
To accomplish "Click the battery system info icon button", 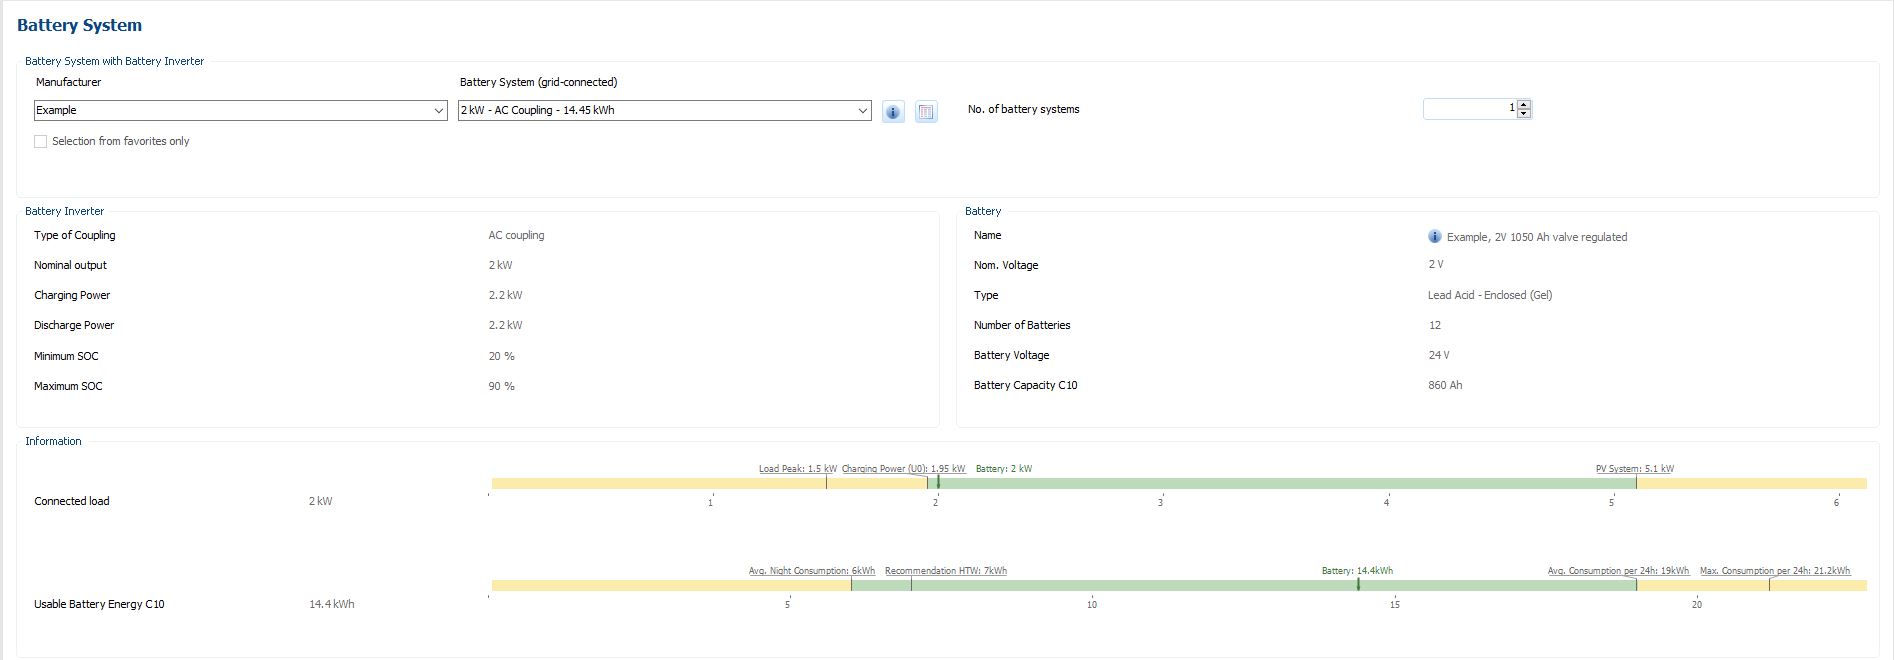I will (893, 112).
